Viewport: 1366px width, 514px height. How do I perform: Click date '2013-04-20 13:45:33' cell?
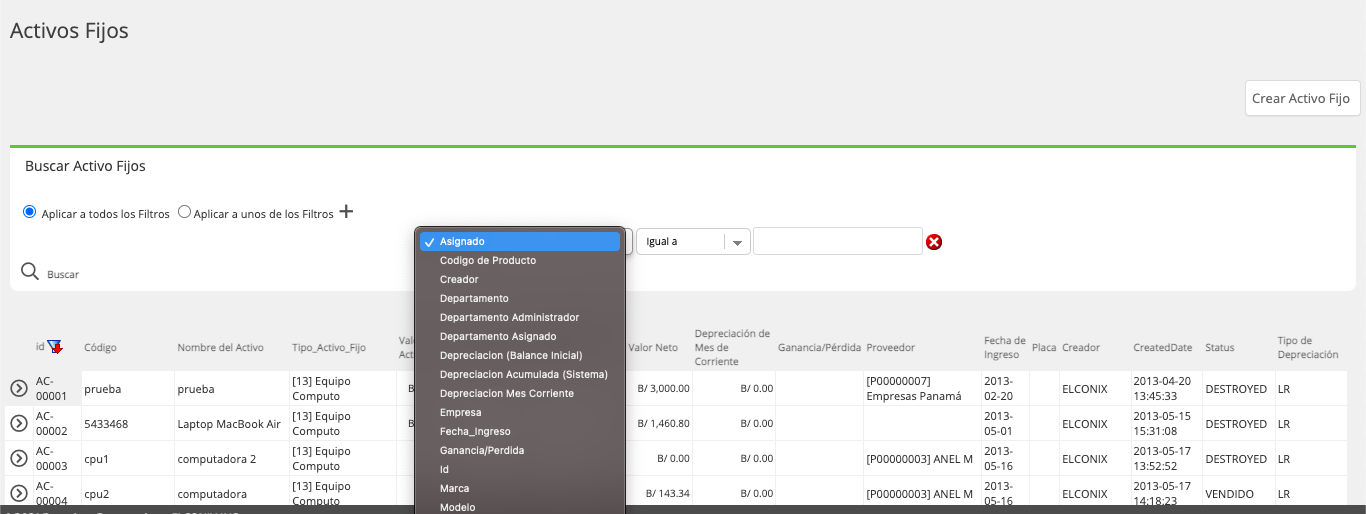pyautogui.click(x=1164, y=388)
